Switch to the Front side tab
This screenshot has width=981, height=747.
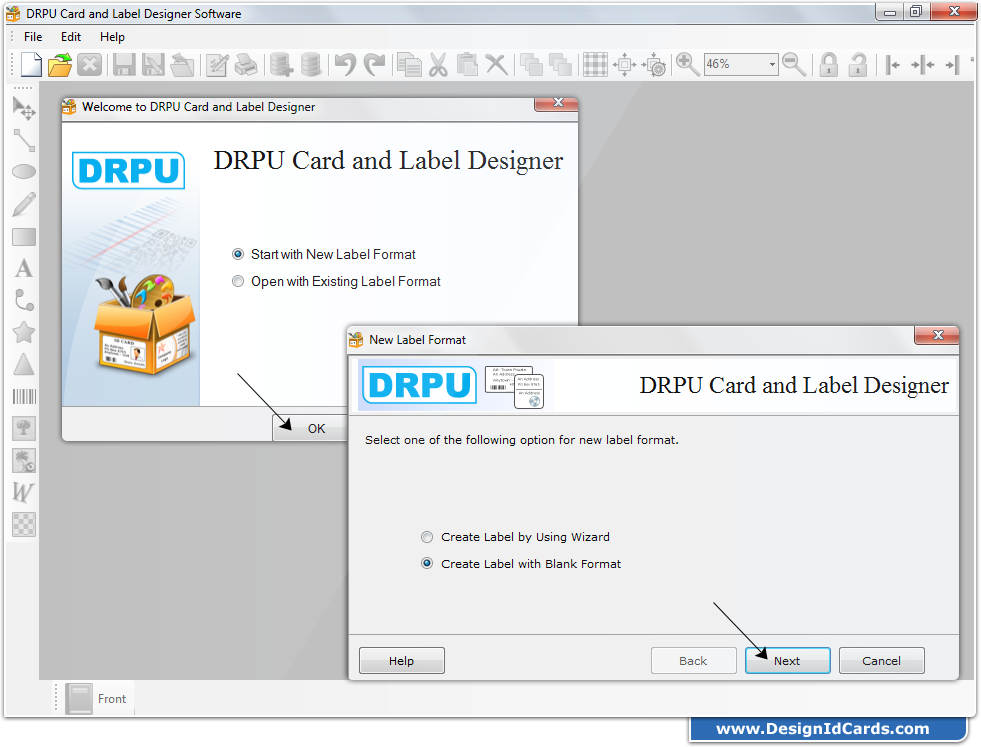click(x=98, y=699)
